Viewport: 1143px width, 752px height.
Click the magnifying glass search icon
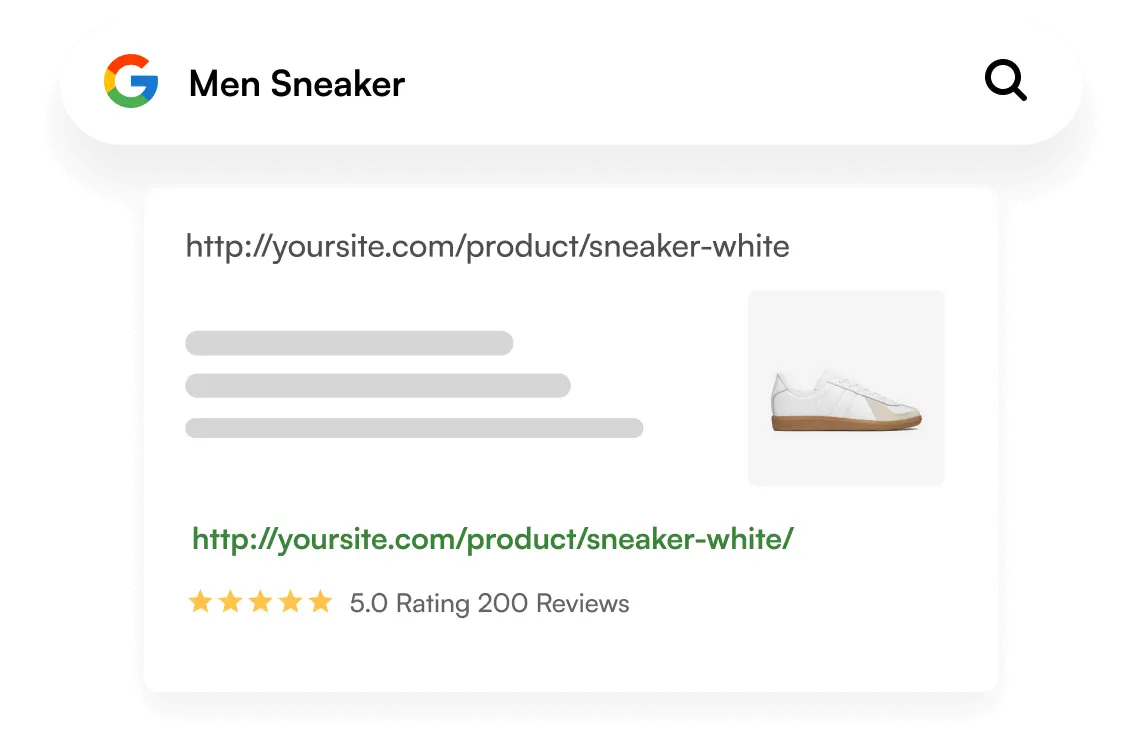tap(1005, 81)
